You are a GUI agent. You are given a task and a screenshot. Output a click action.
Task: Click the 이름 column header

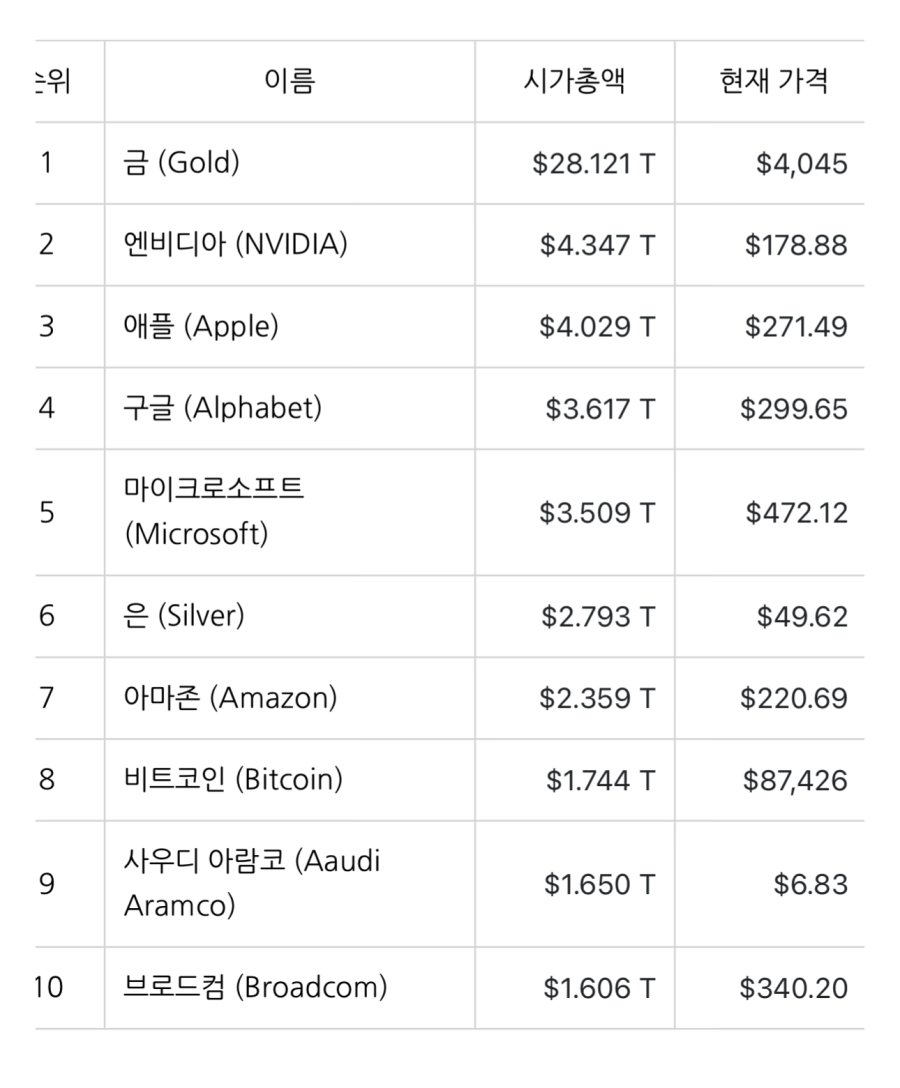coord(289,81)
